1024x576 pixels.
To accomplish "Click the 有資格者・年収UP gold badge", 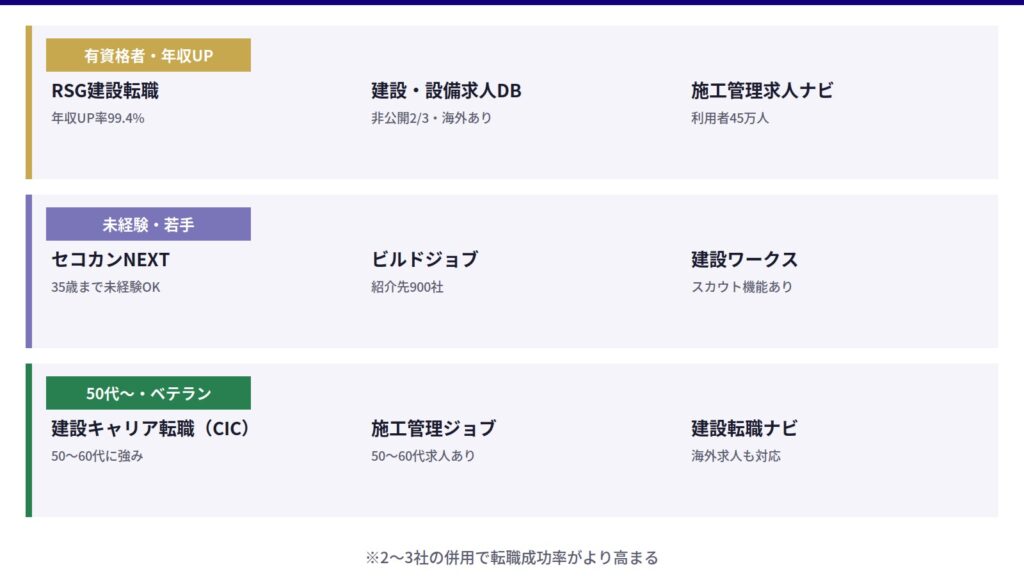I will tap(148, 55).
